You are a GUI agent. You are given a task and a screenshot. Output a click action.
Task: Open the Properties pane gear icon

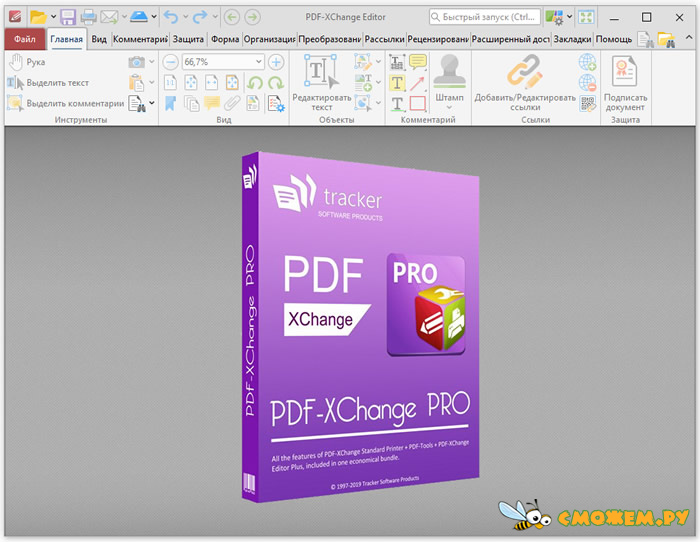[x=276, y=104]
